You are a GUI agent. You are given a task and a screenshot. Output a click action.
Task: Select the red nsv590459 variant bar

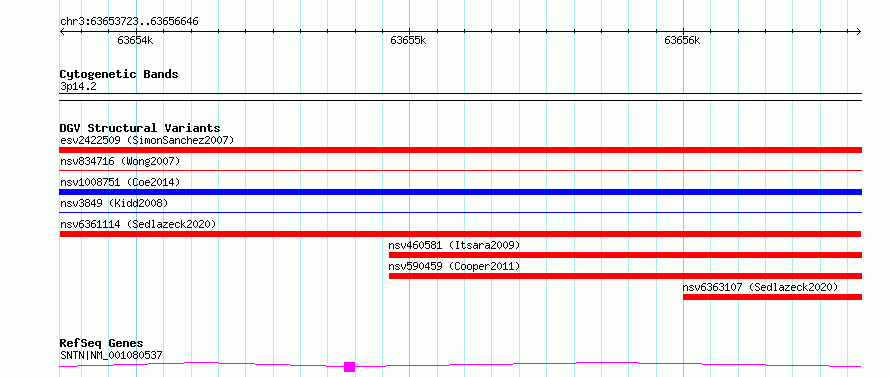[x=625, y=276]
